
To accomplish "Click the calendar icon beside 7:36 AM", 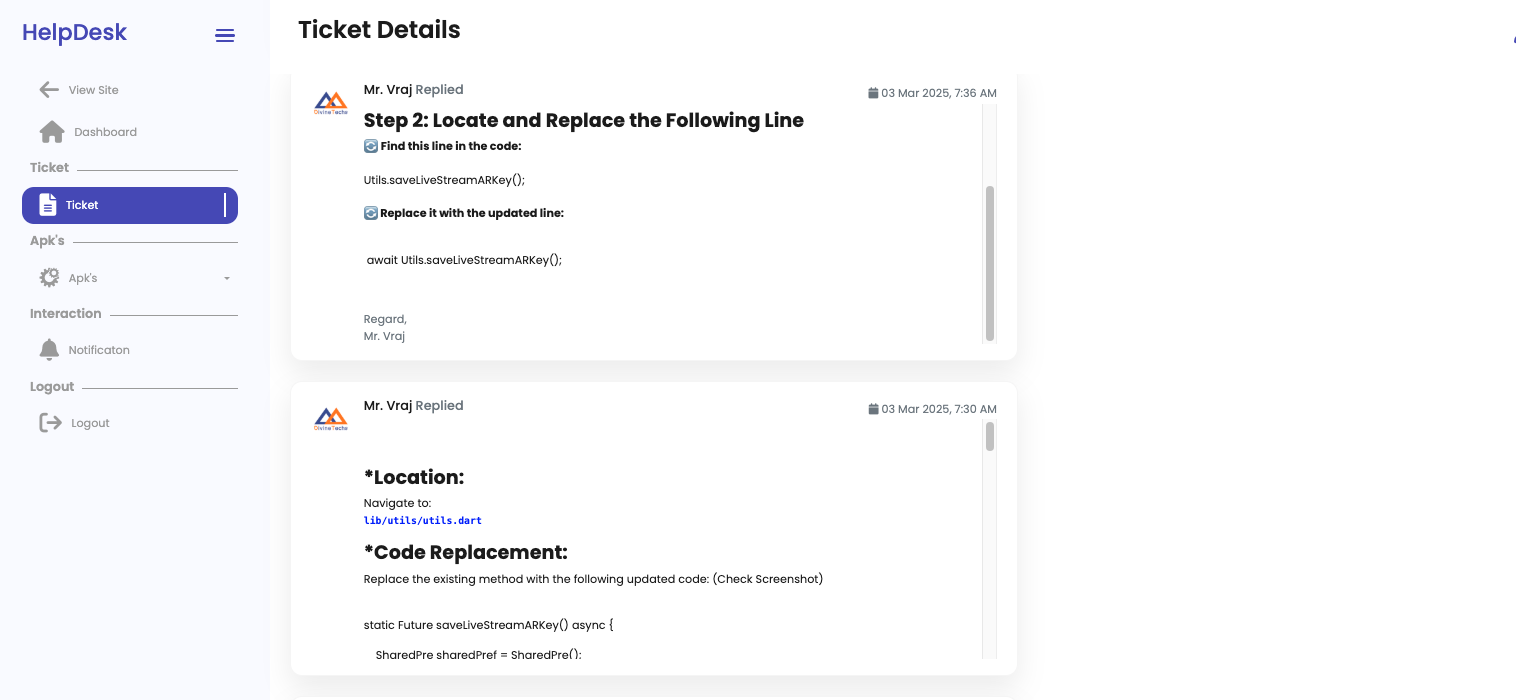I will 873,93.
